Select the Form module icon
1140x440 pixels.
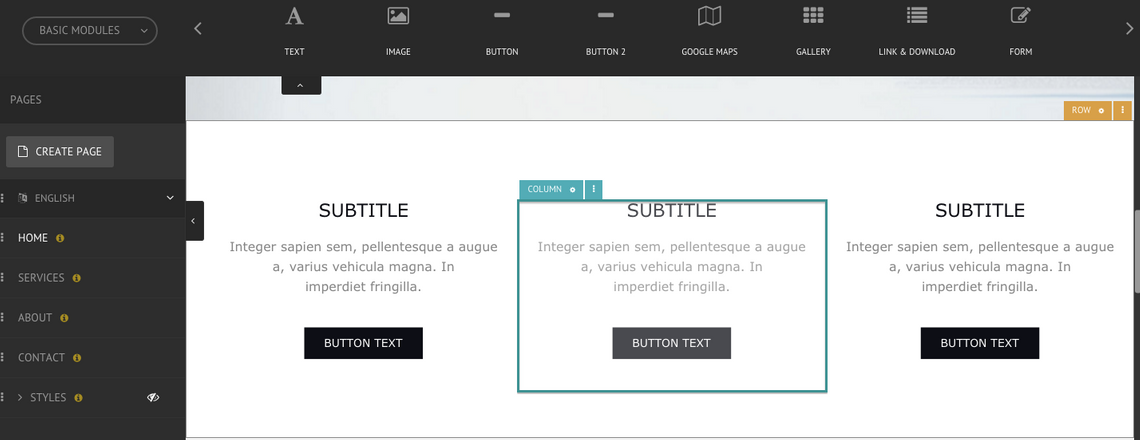click(x=1021, y=16)
